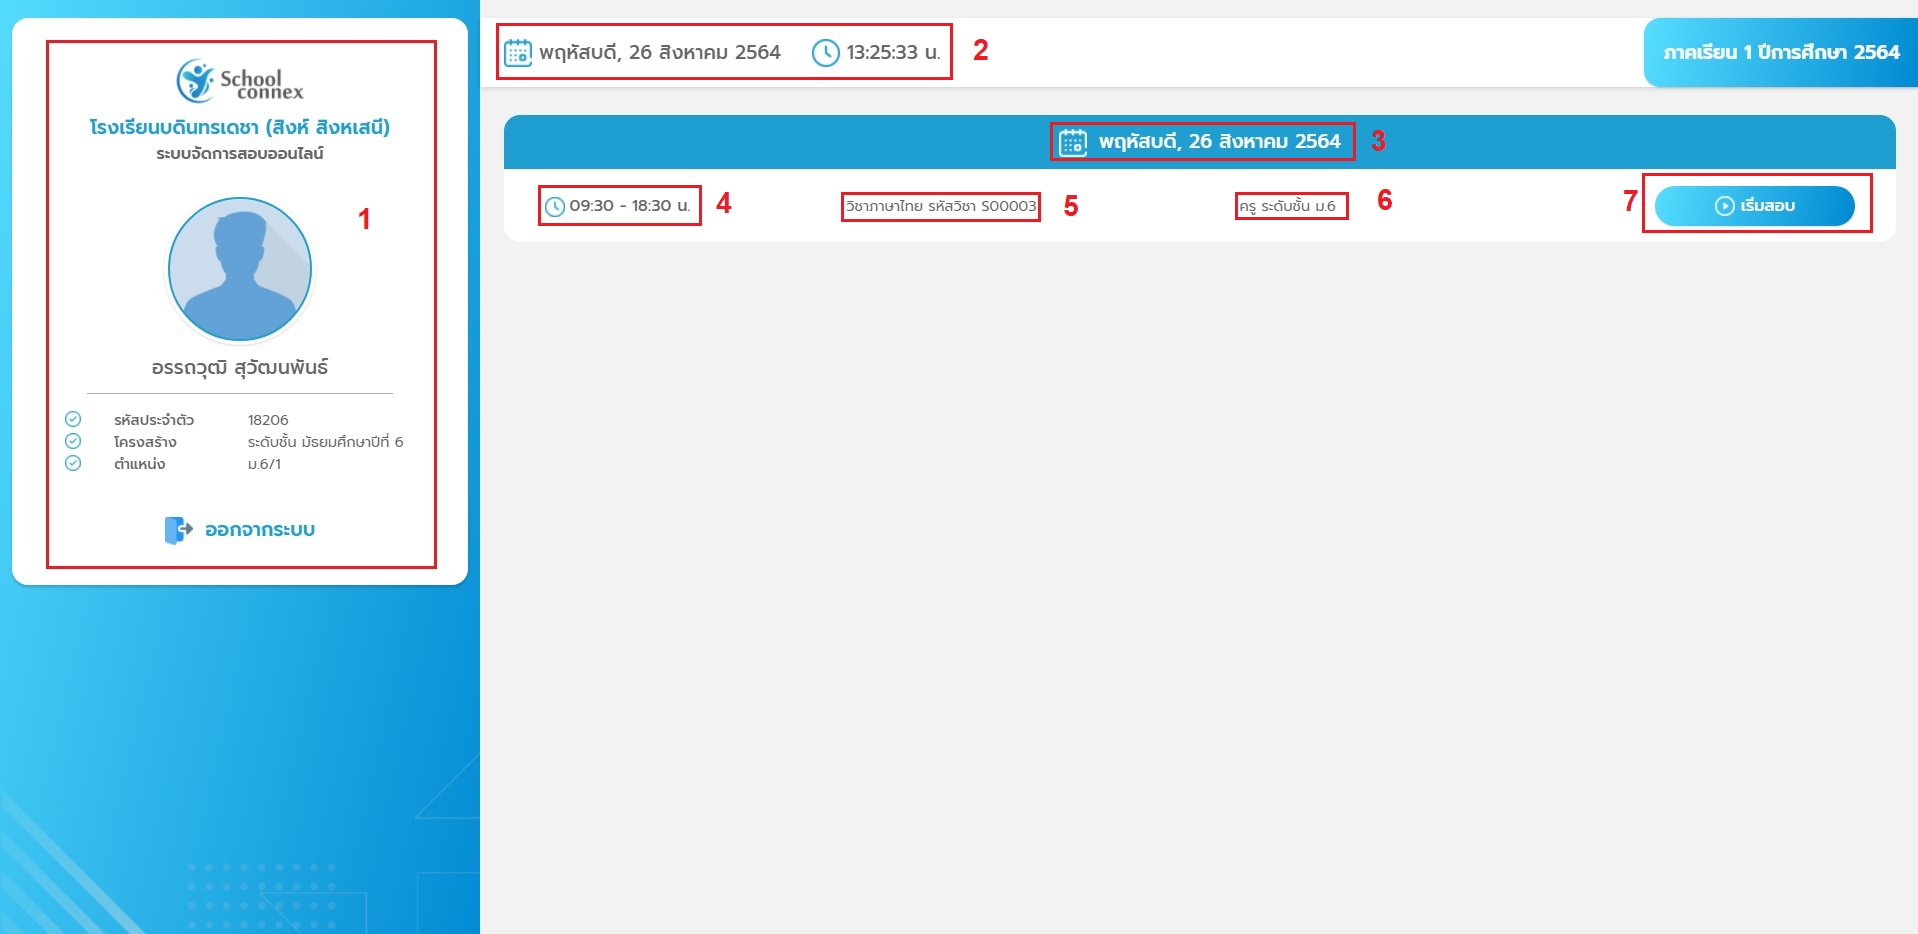This screenshot has height=934, width=1918.
Task: Click the check icon beside ตำแหน่ง
Action: [73, 463]
